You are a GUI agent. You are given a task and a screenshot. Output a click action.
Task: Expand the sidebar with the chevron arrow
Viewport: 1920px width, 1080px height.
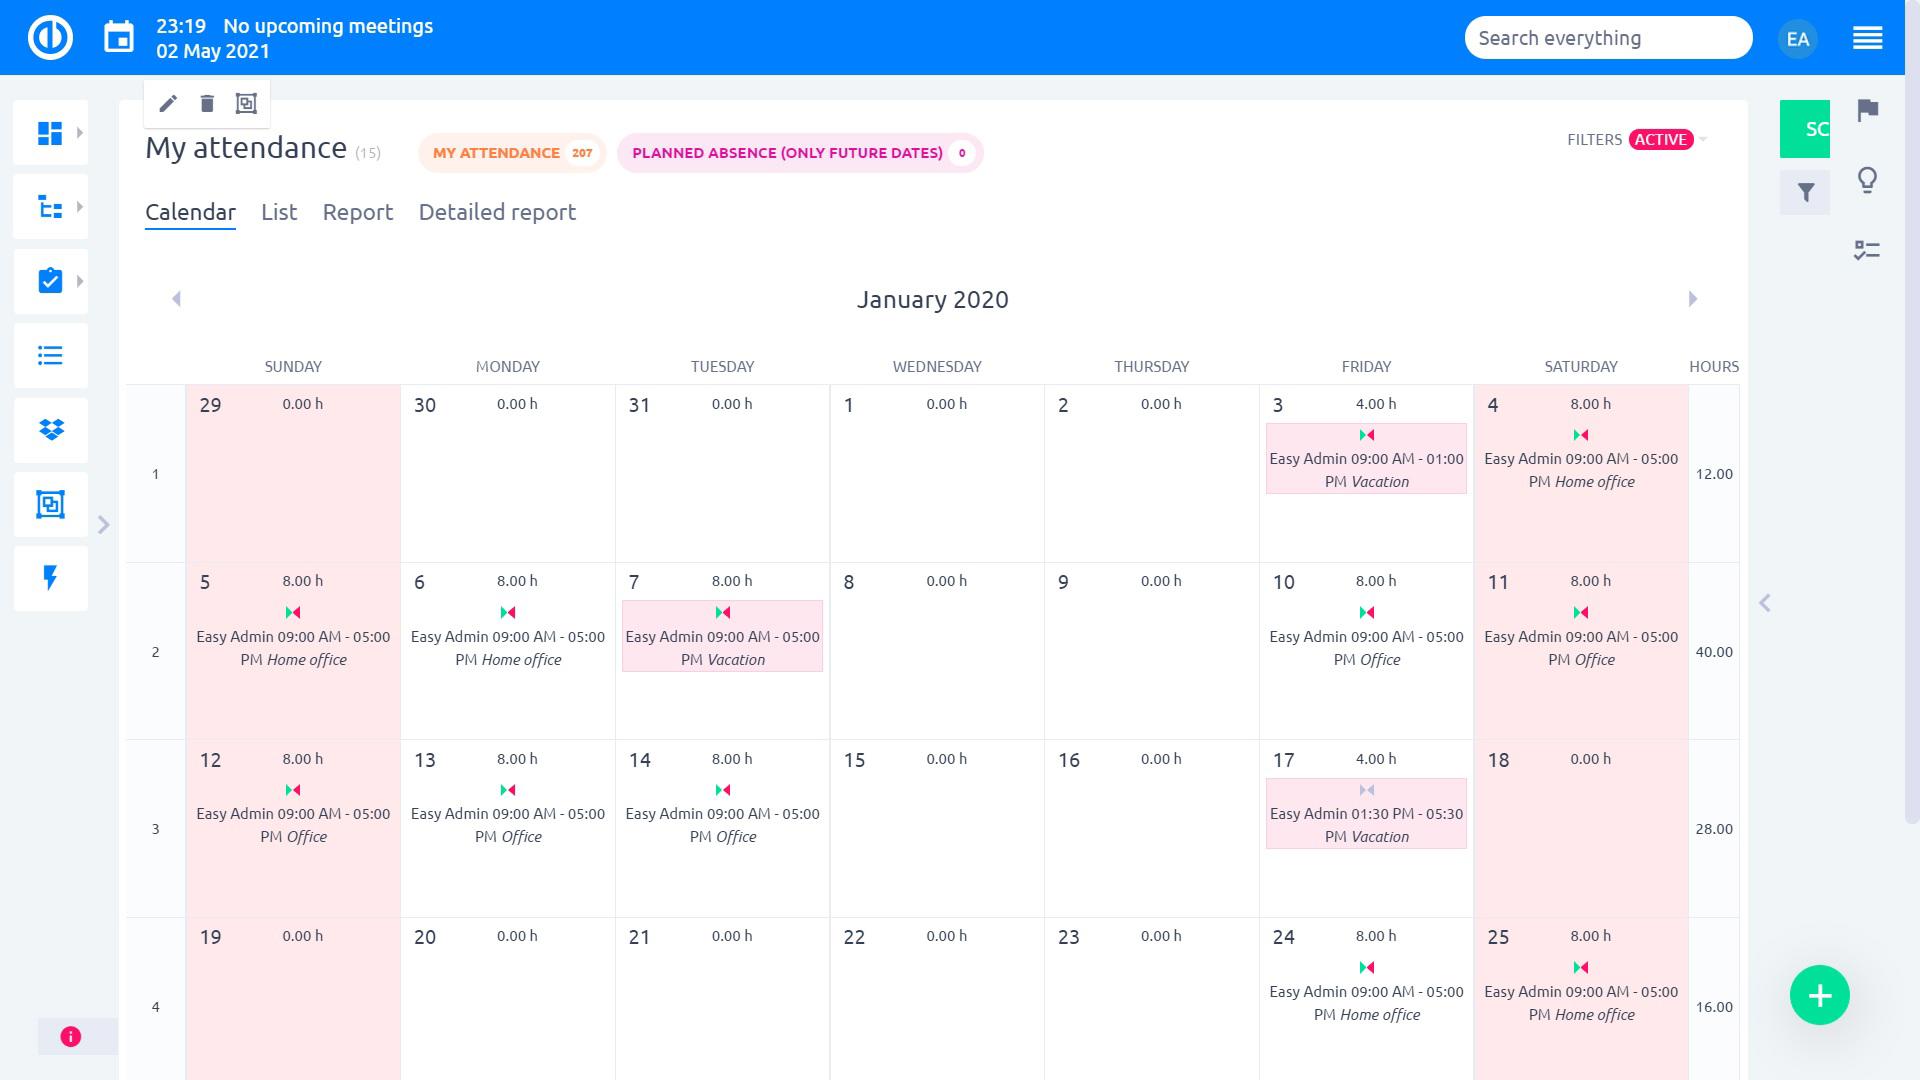point(105,523)
